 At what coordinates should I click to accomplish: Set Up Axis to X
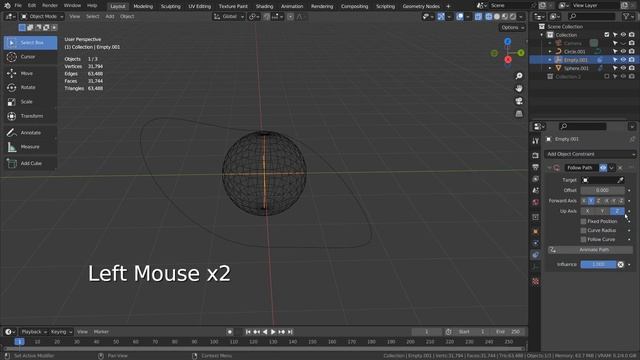coord(587,211)
